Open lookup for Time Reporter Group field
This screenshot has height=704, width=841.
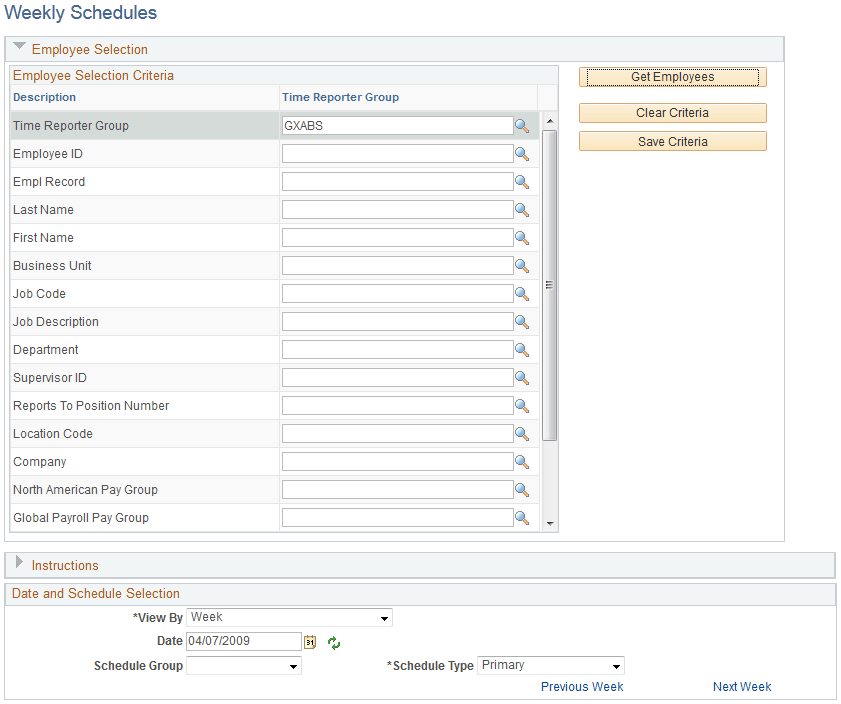pyautogui.click(x=522, y=126)
